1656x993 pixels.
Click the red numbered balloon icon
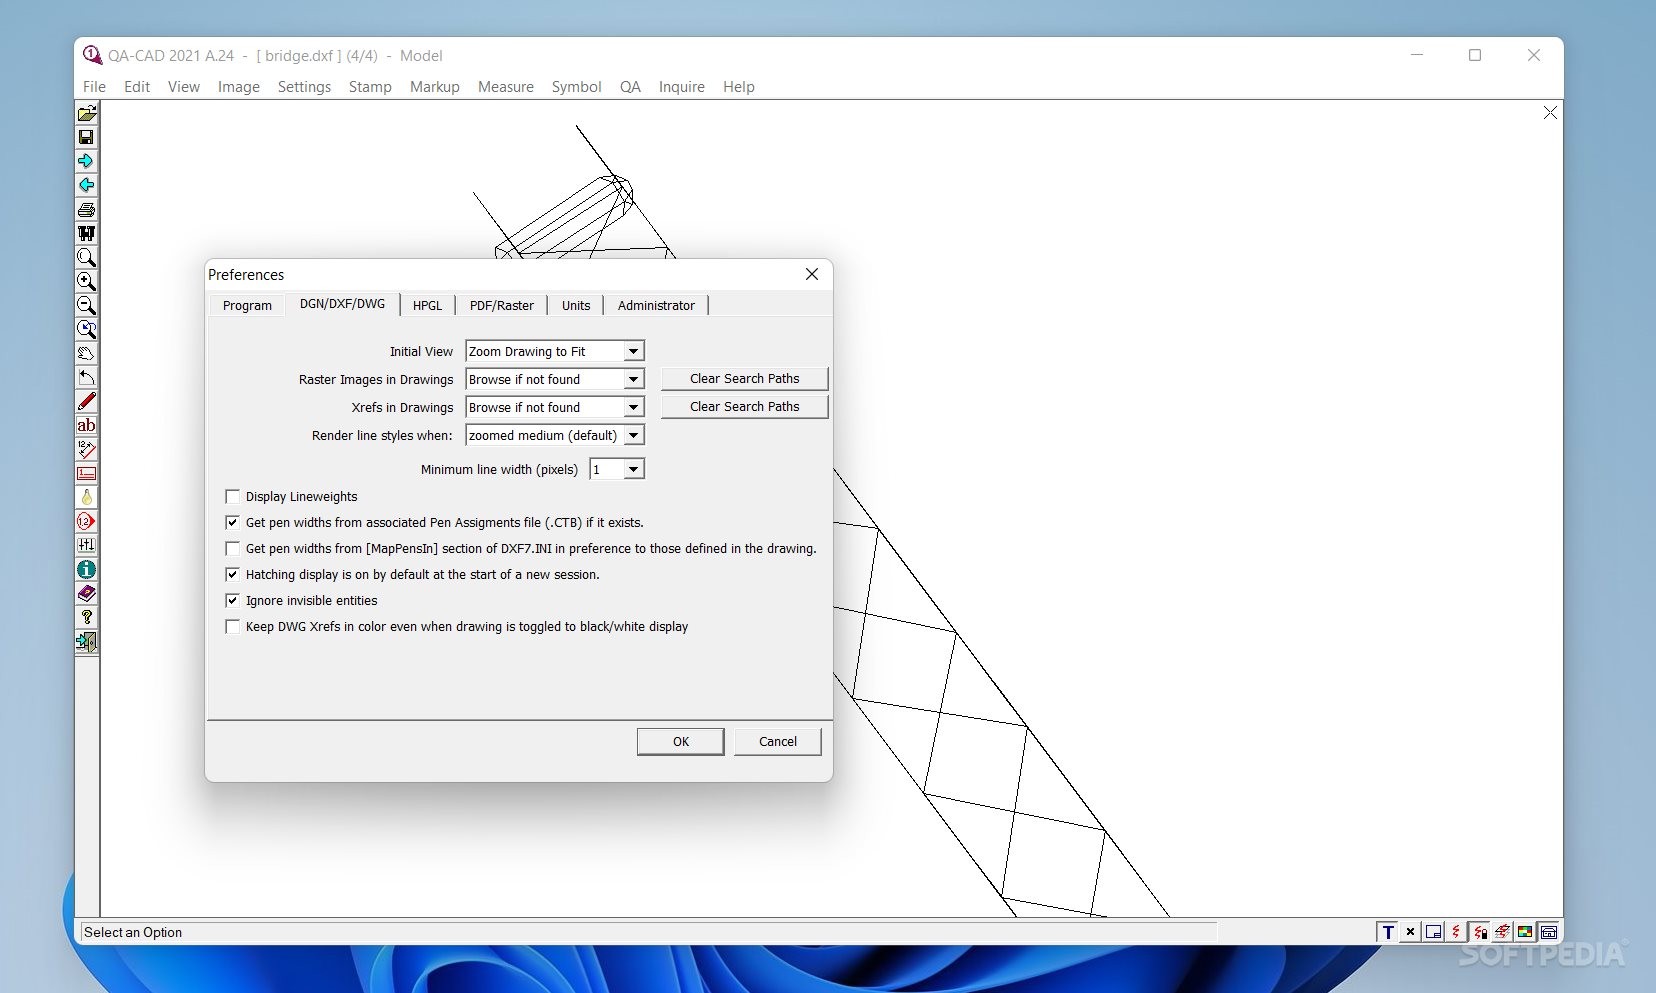pos(87,521)
